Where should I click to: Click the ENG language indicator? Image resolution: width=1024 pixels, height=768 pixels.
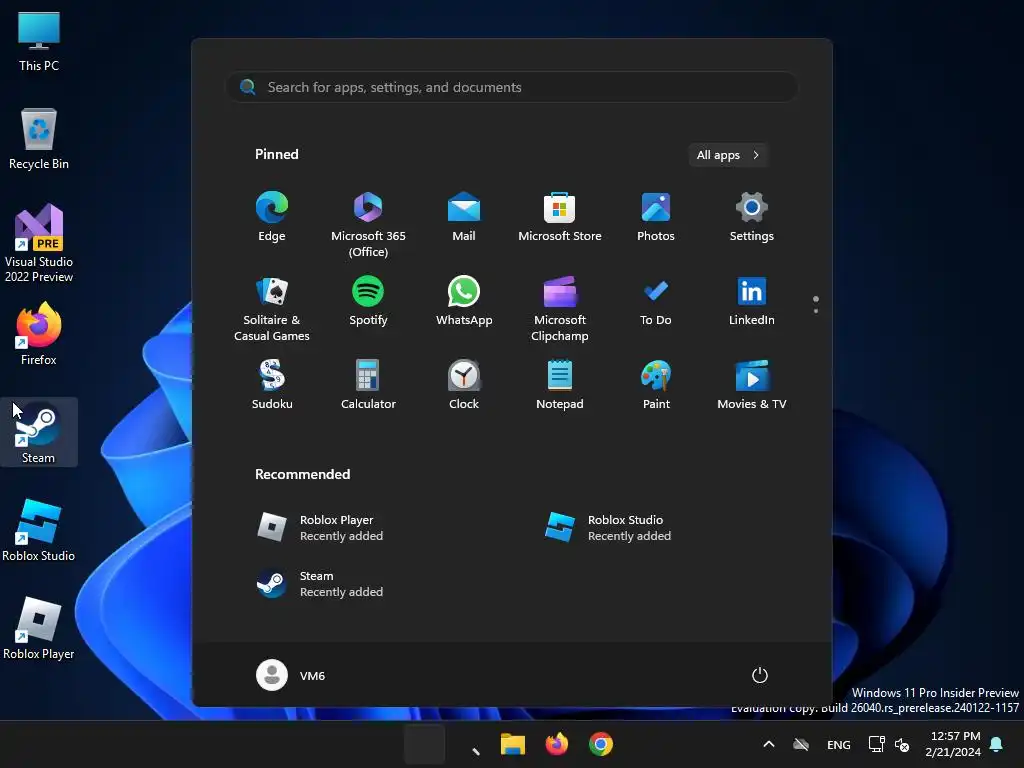coord(839,745)
